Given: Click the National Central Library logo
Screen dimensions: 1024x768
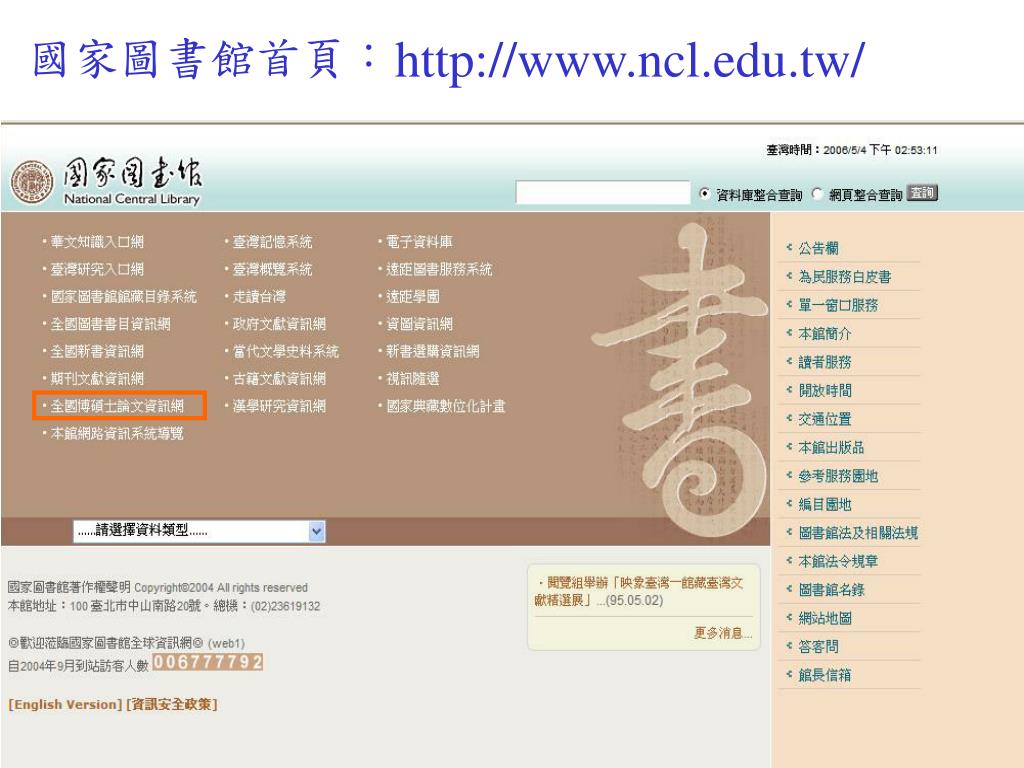Looking at the screenshot, I should pos(106,182).
